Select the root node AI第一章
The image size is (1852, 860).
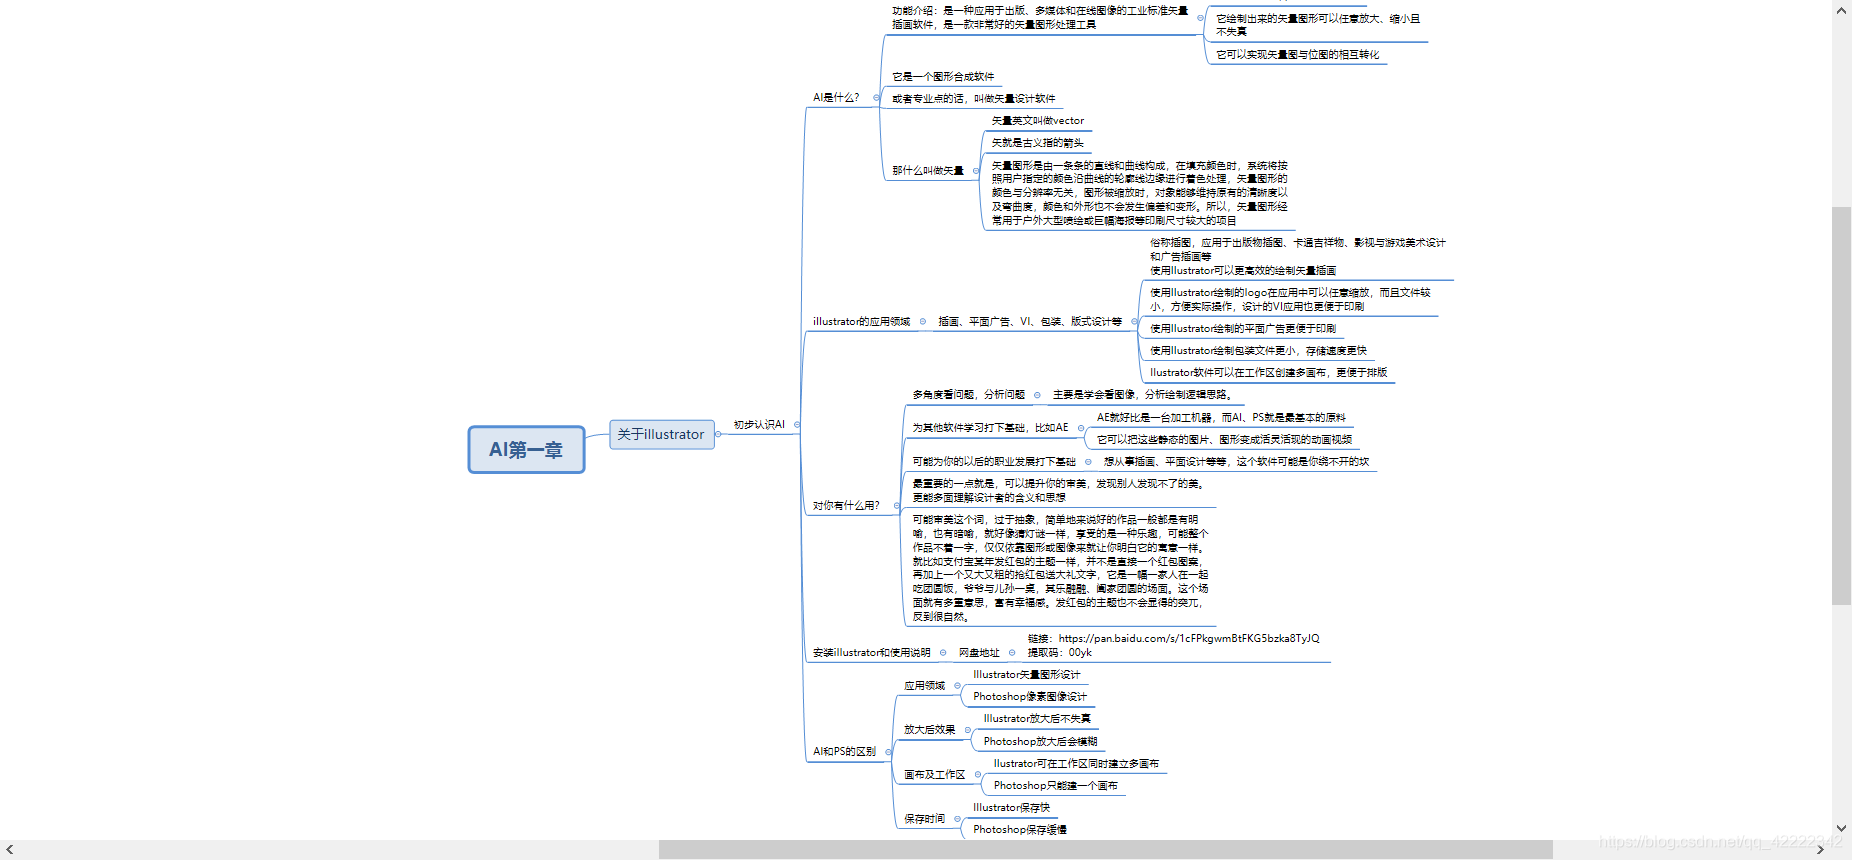(526, 450)
